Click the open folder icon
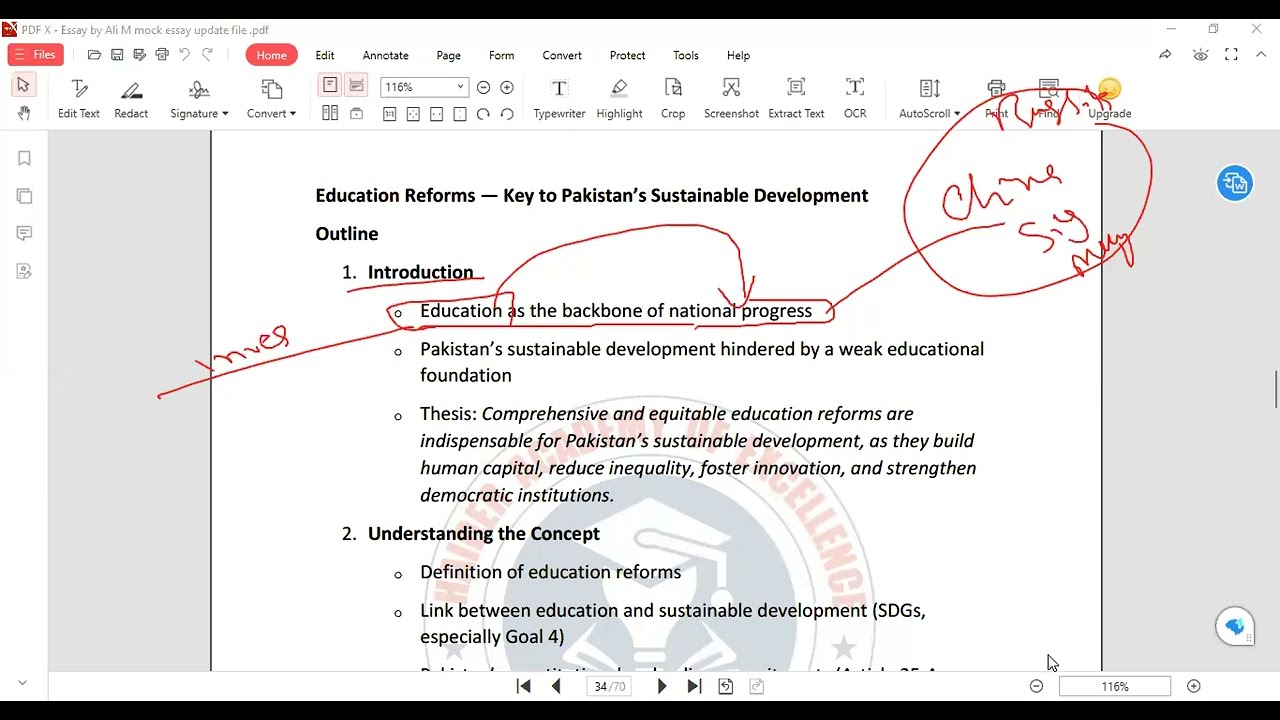 94,55
